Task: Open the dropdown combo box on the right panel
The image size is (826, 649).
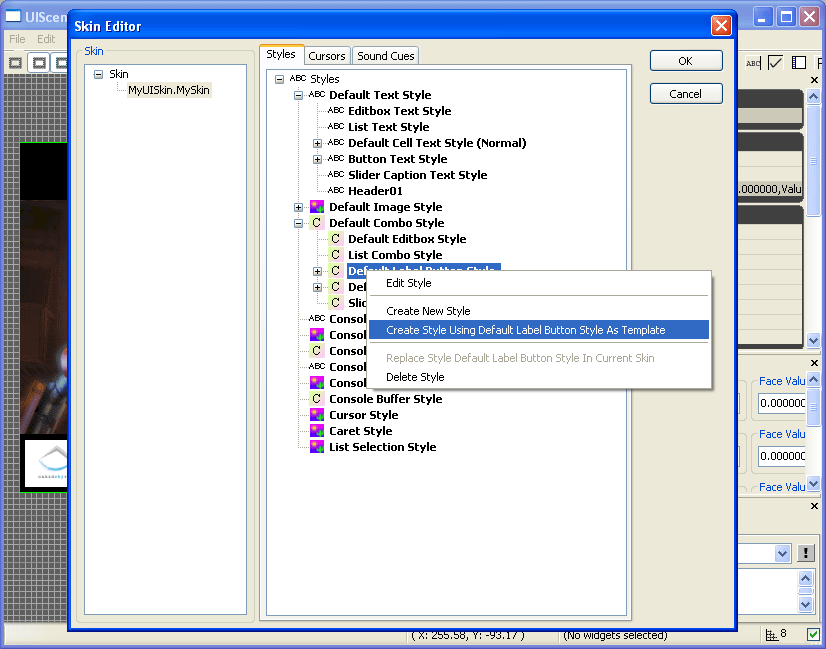Action: pyautogui.click(x=783, y=553)
